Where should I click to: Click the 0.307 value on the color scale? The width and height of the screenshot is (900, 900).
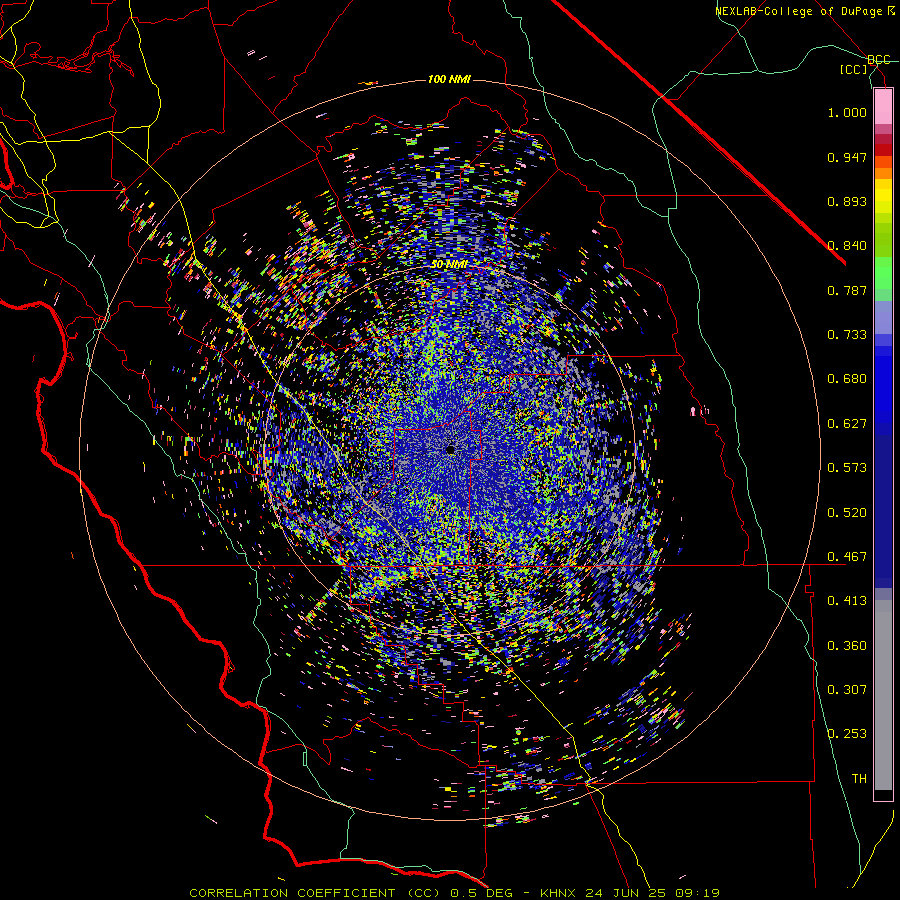pyautogui.click(x=847, y=690)
